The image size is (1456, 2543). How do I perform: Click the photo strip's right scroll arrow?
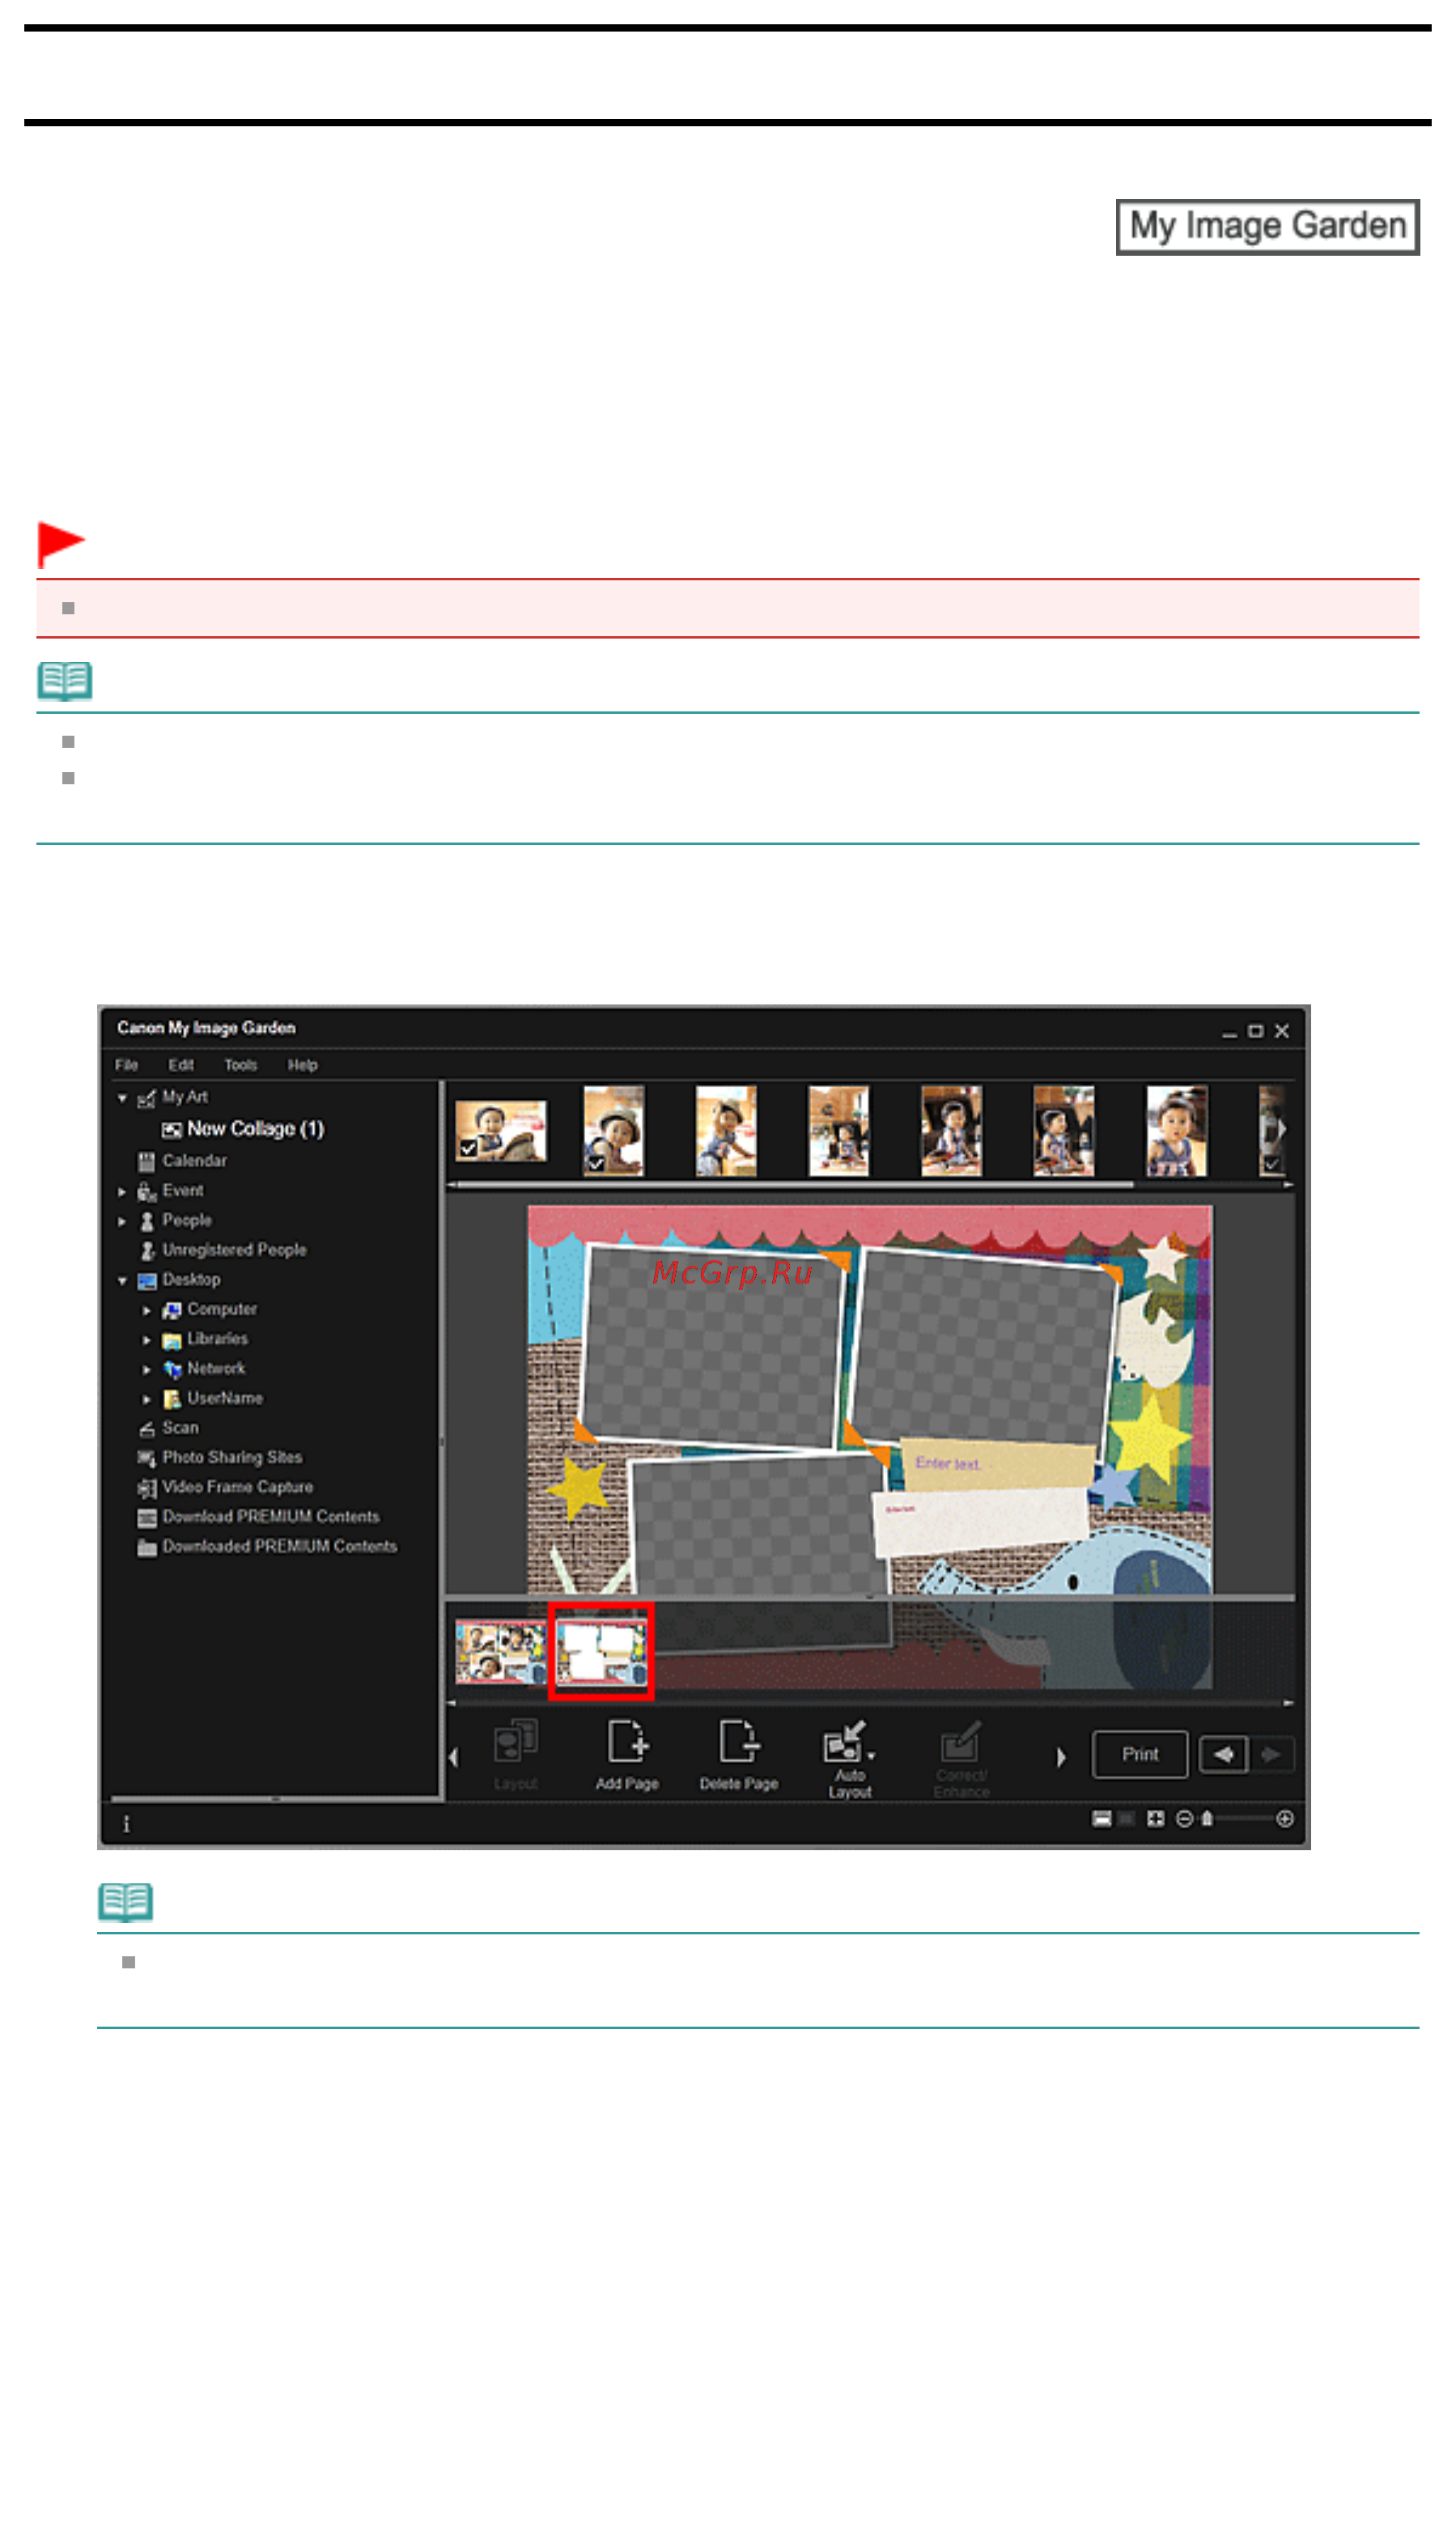point(1282,1129)
